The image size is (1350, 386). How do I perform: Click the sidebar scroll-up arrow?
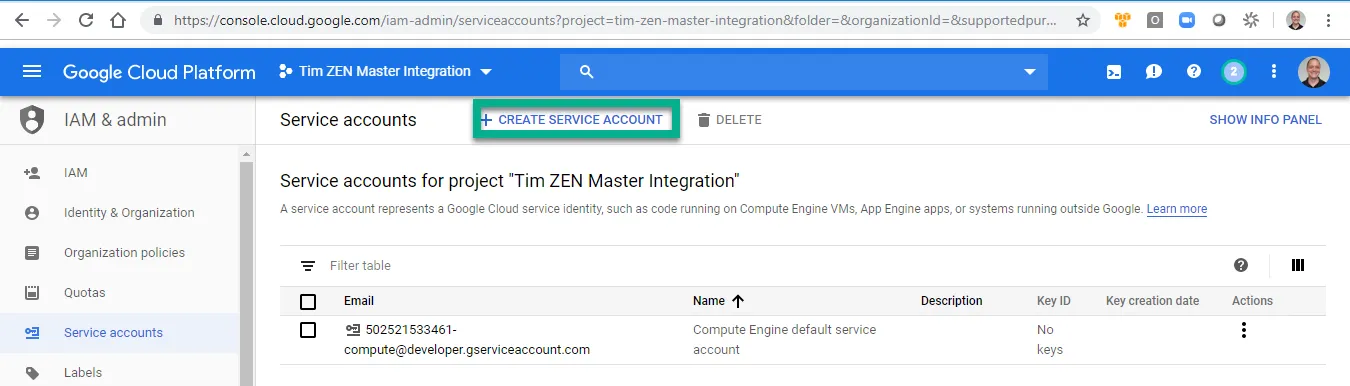coord(247,155)
